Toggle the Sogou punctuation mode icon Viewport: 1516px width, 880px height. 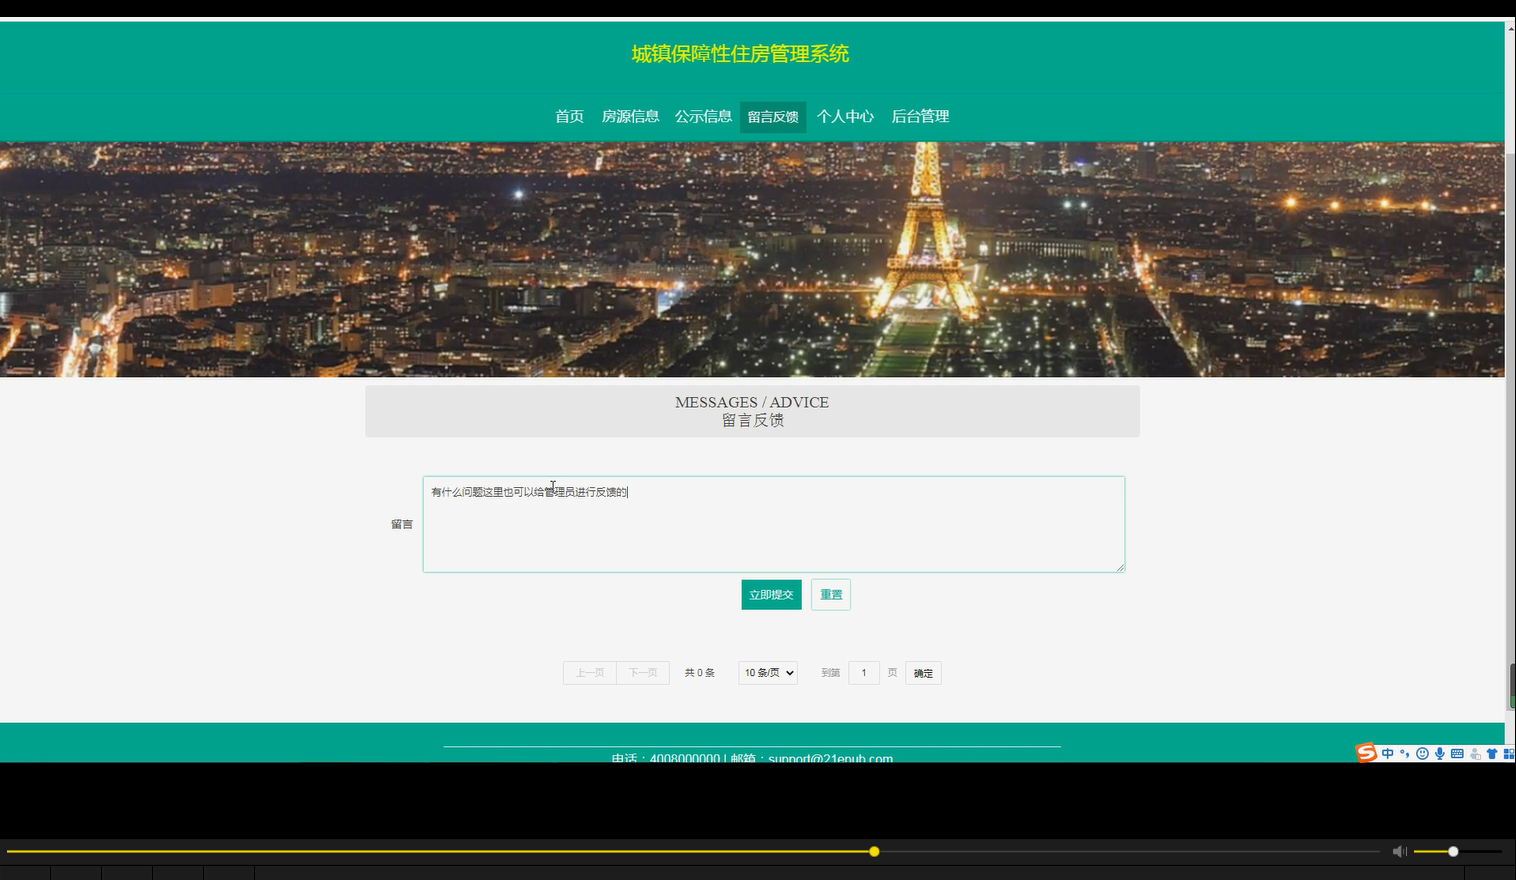[1405, 754]
